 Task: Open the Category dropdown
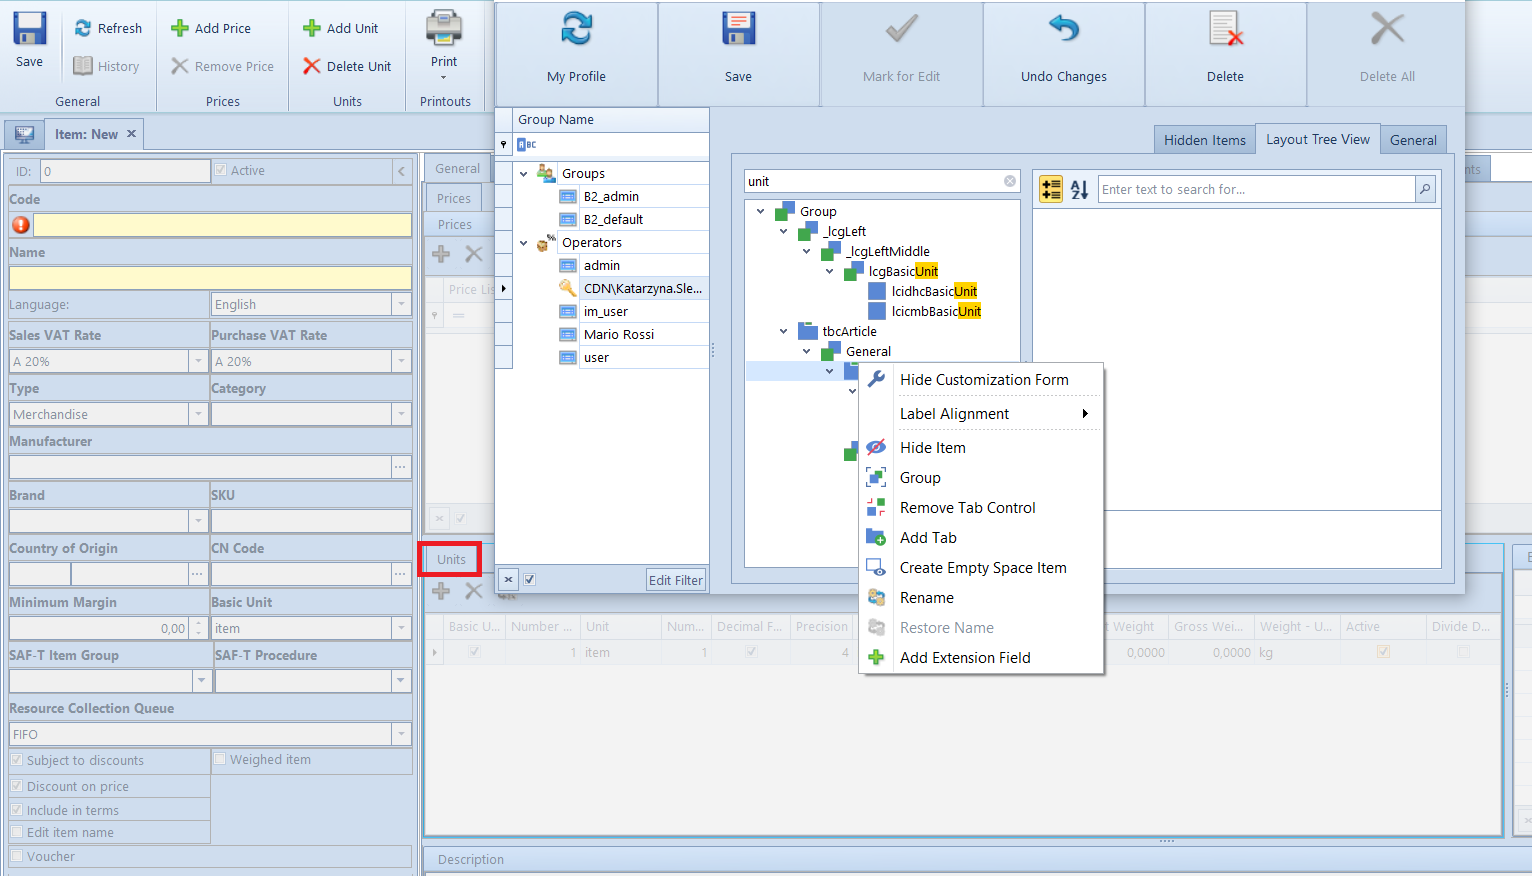coord(401,414)
